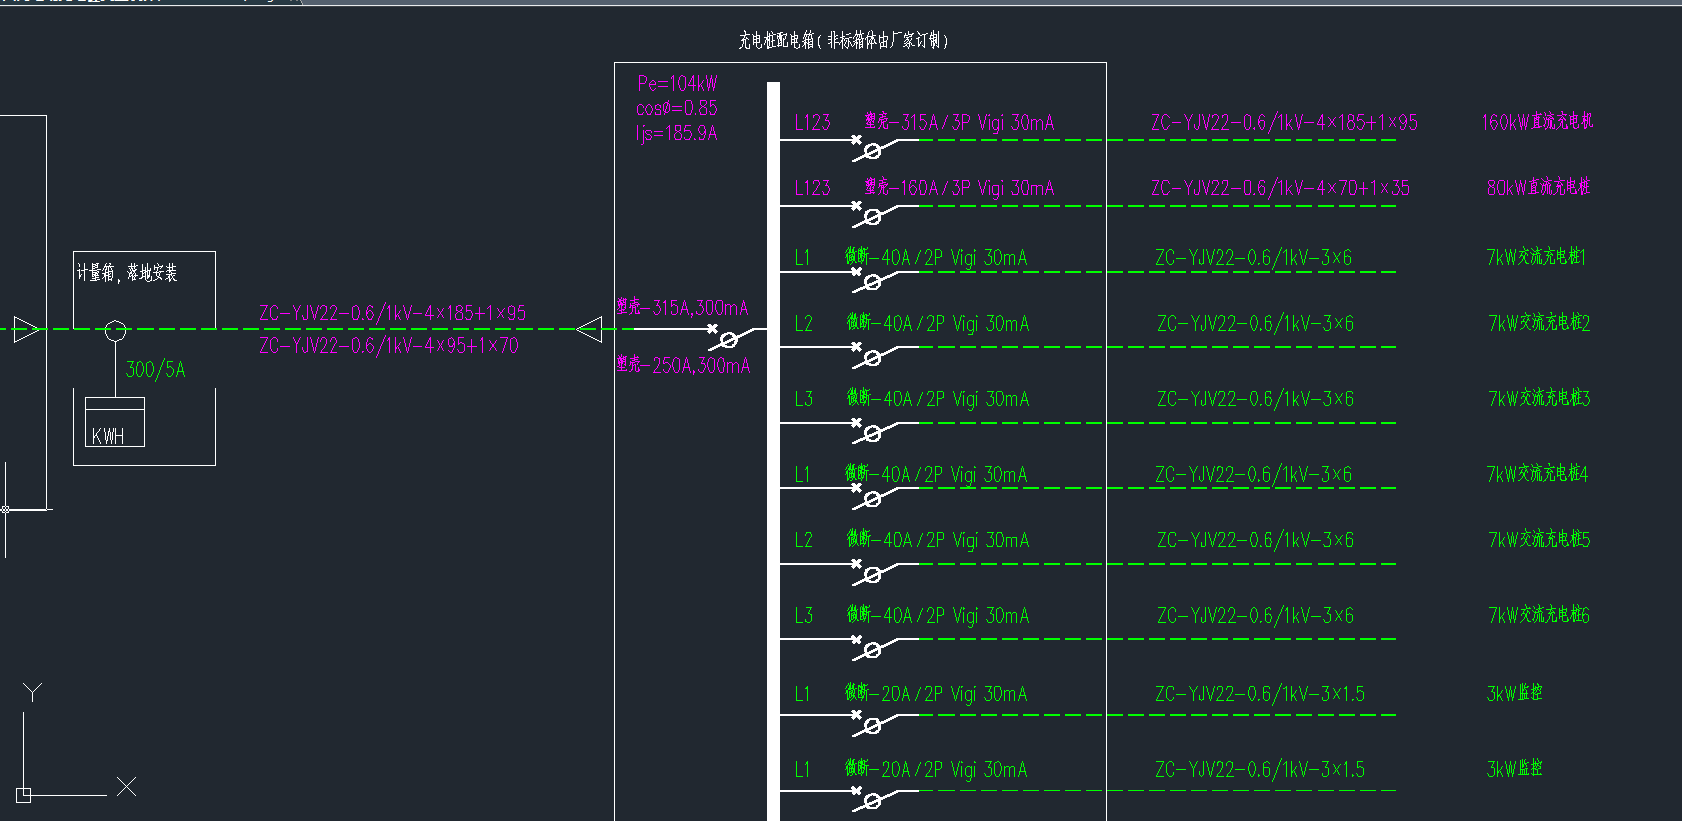The width and height of the screenshot is (1682, 821).
Task: Select the cable text ZC-YJV22-0.6/1kV-4×70+1×35
Action: 1280,188
